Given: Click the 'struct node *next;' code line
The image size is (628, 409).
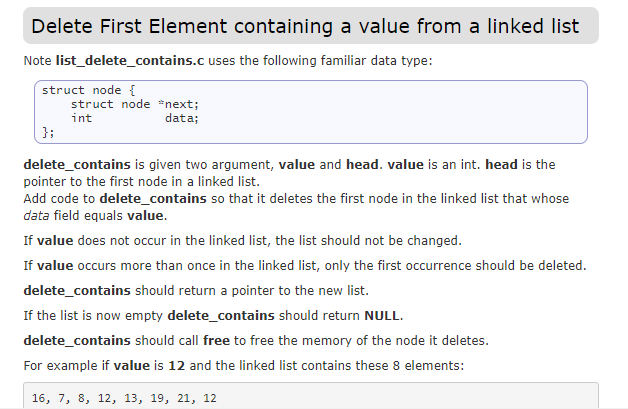Looking at the screenshot, I should pyautogui.click(x=135, y=104).
